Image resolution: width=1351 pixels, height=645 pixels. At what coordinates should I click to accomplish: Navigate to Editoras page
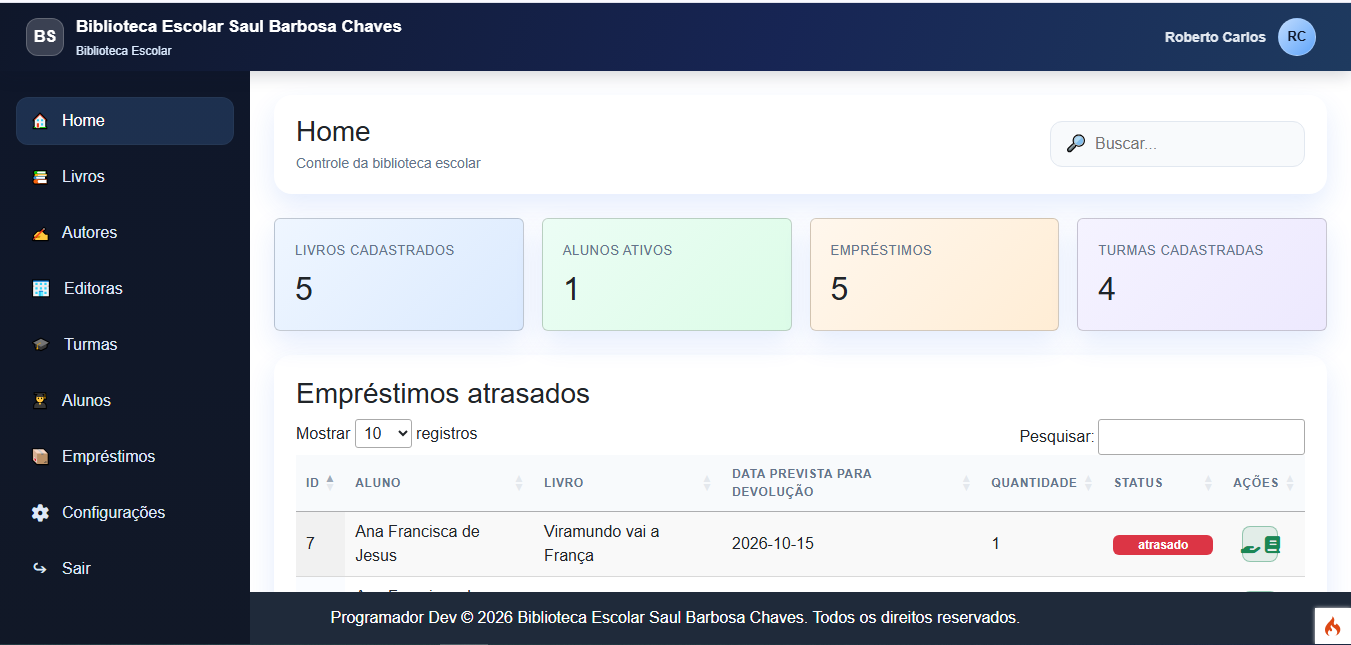tap(125, 289)
